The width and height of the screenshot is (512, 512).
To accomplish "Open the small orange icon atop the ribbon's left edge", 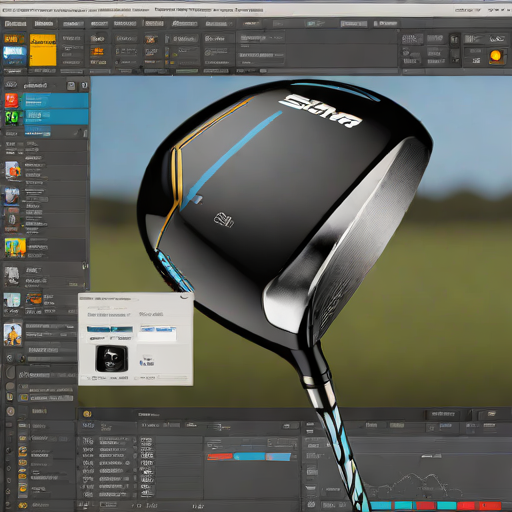I will click(x=14, y=39).
